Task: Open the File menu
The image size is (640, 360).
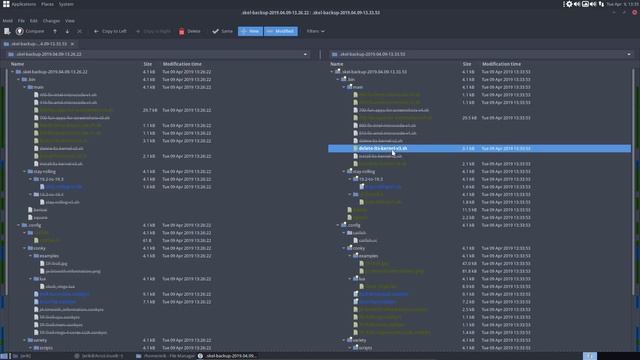Action: click(21, 20)
